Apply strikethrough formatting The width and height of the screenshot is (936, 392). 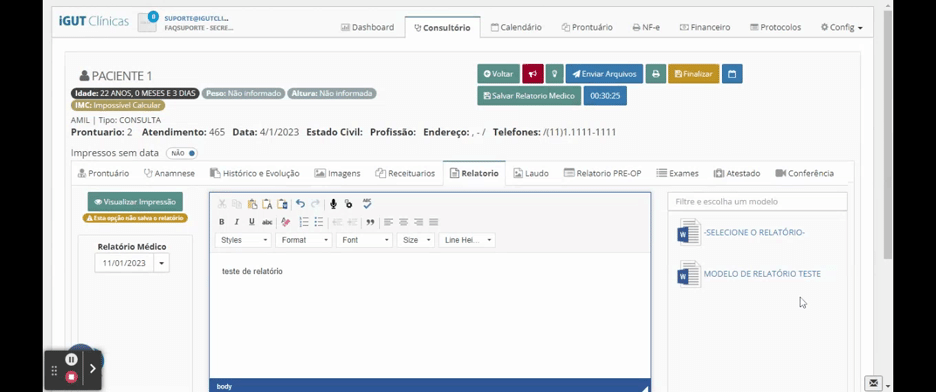click(267, 222)
